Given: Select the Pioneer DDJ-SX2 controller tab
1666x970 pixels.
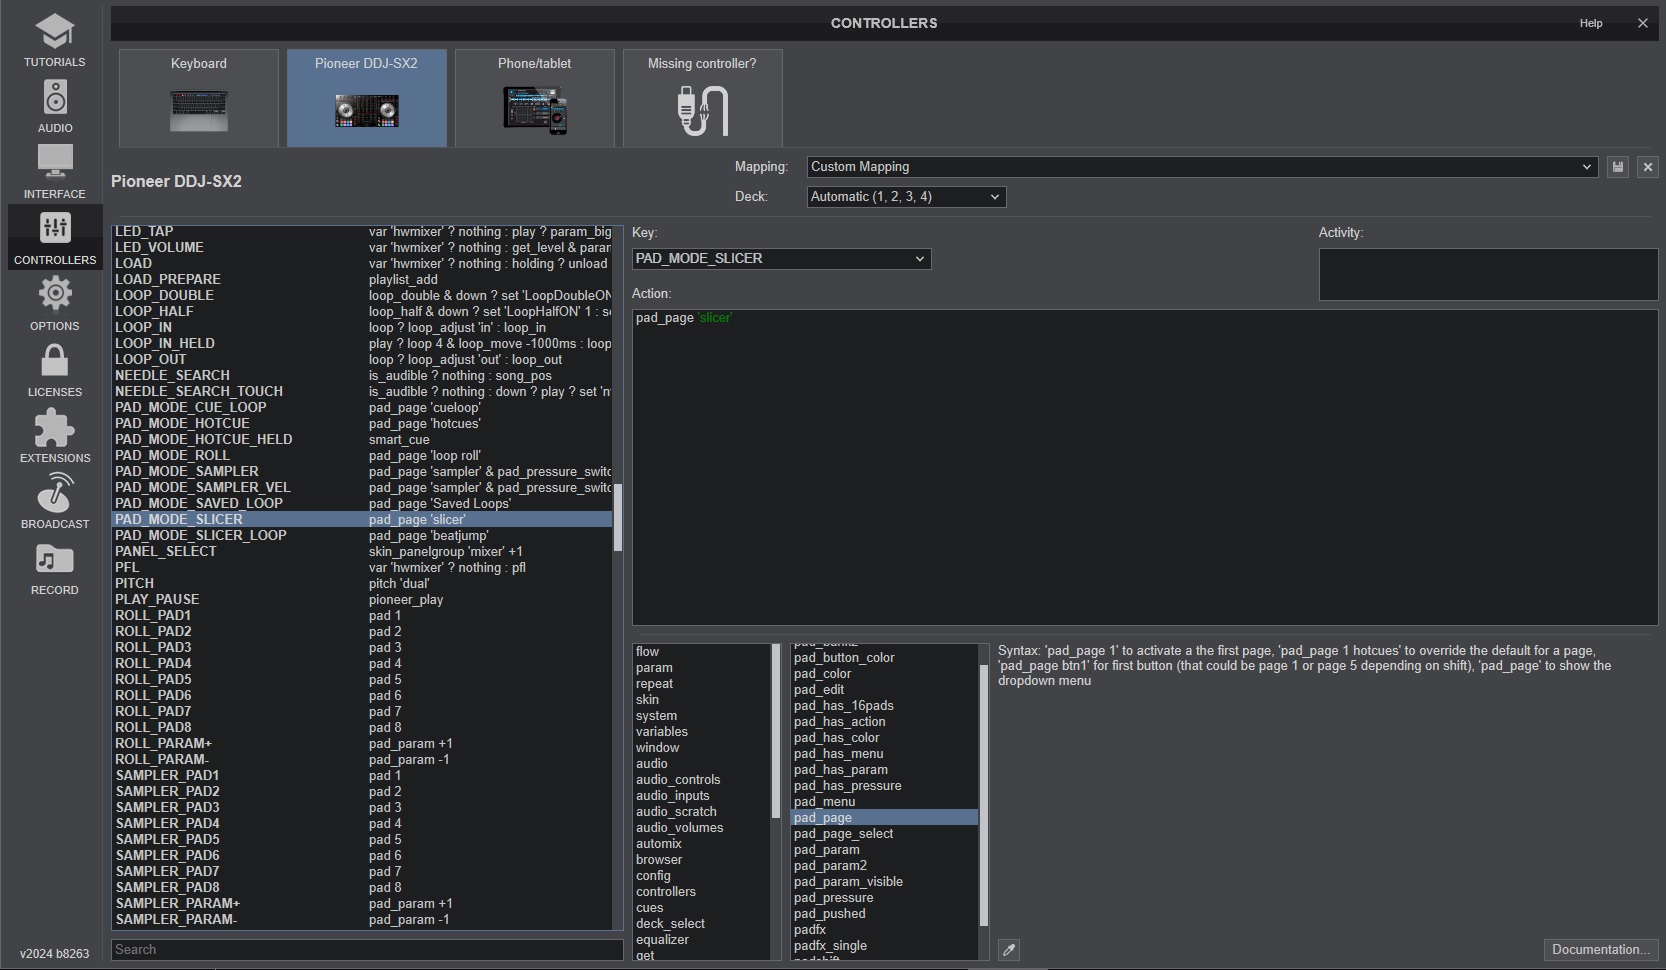Looking at the screenshot, I should [367, 98].
